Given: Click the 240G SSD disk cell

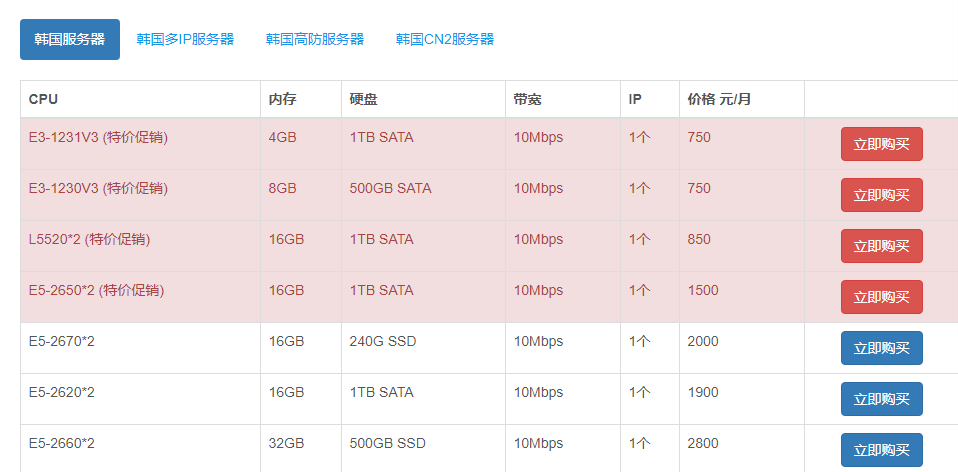Looking at the screenshot, I should click(x=383, y=341).
